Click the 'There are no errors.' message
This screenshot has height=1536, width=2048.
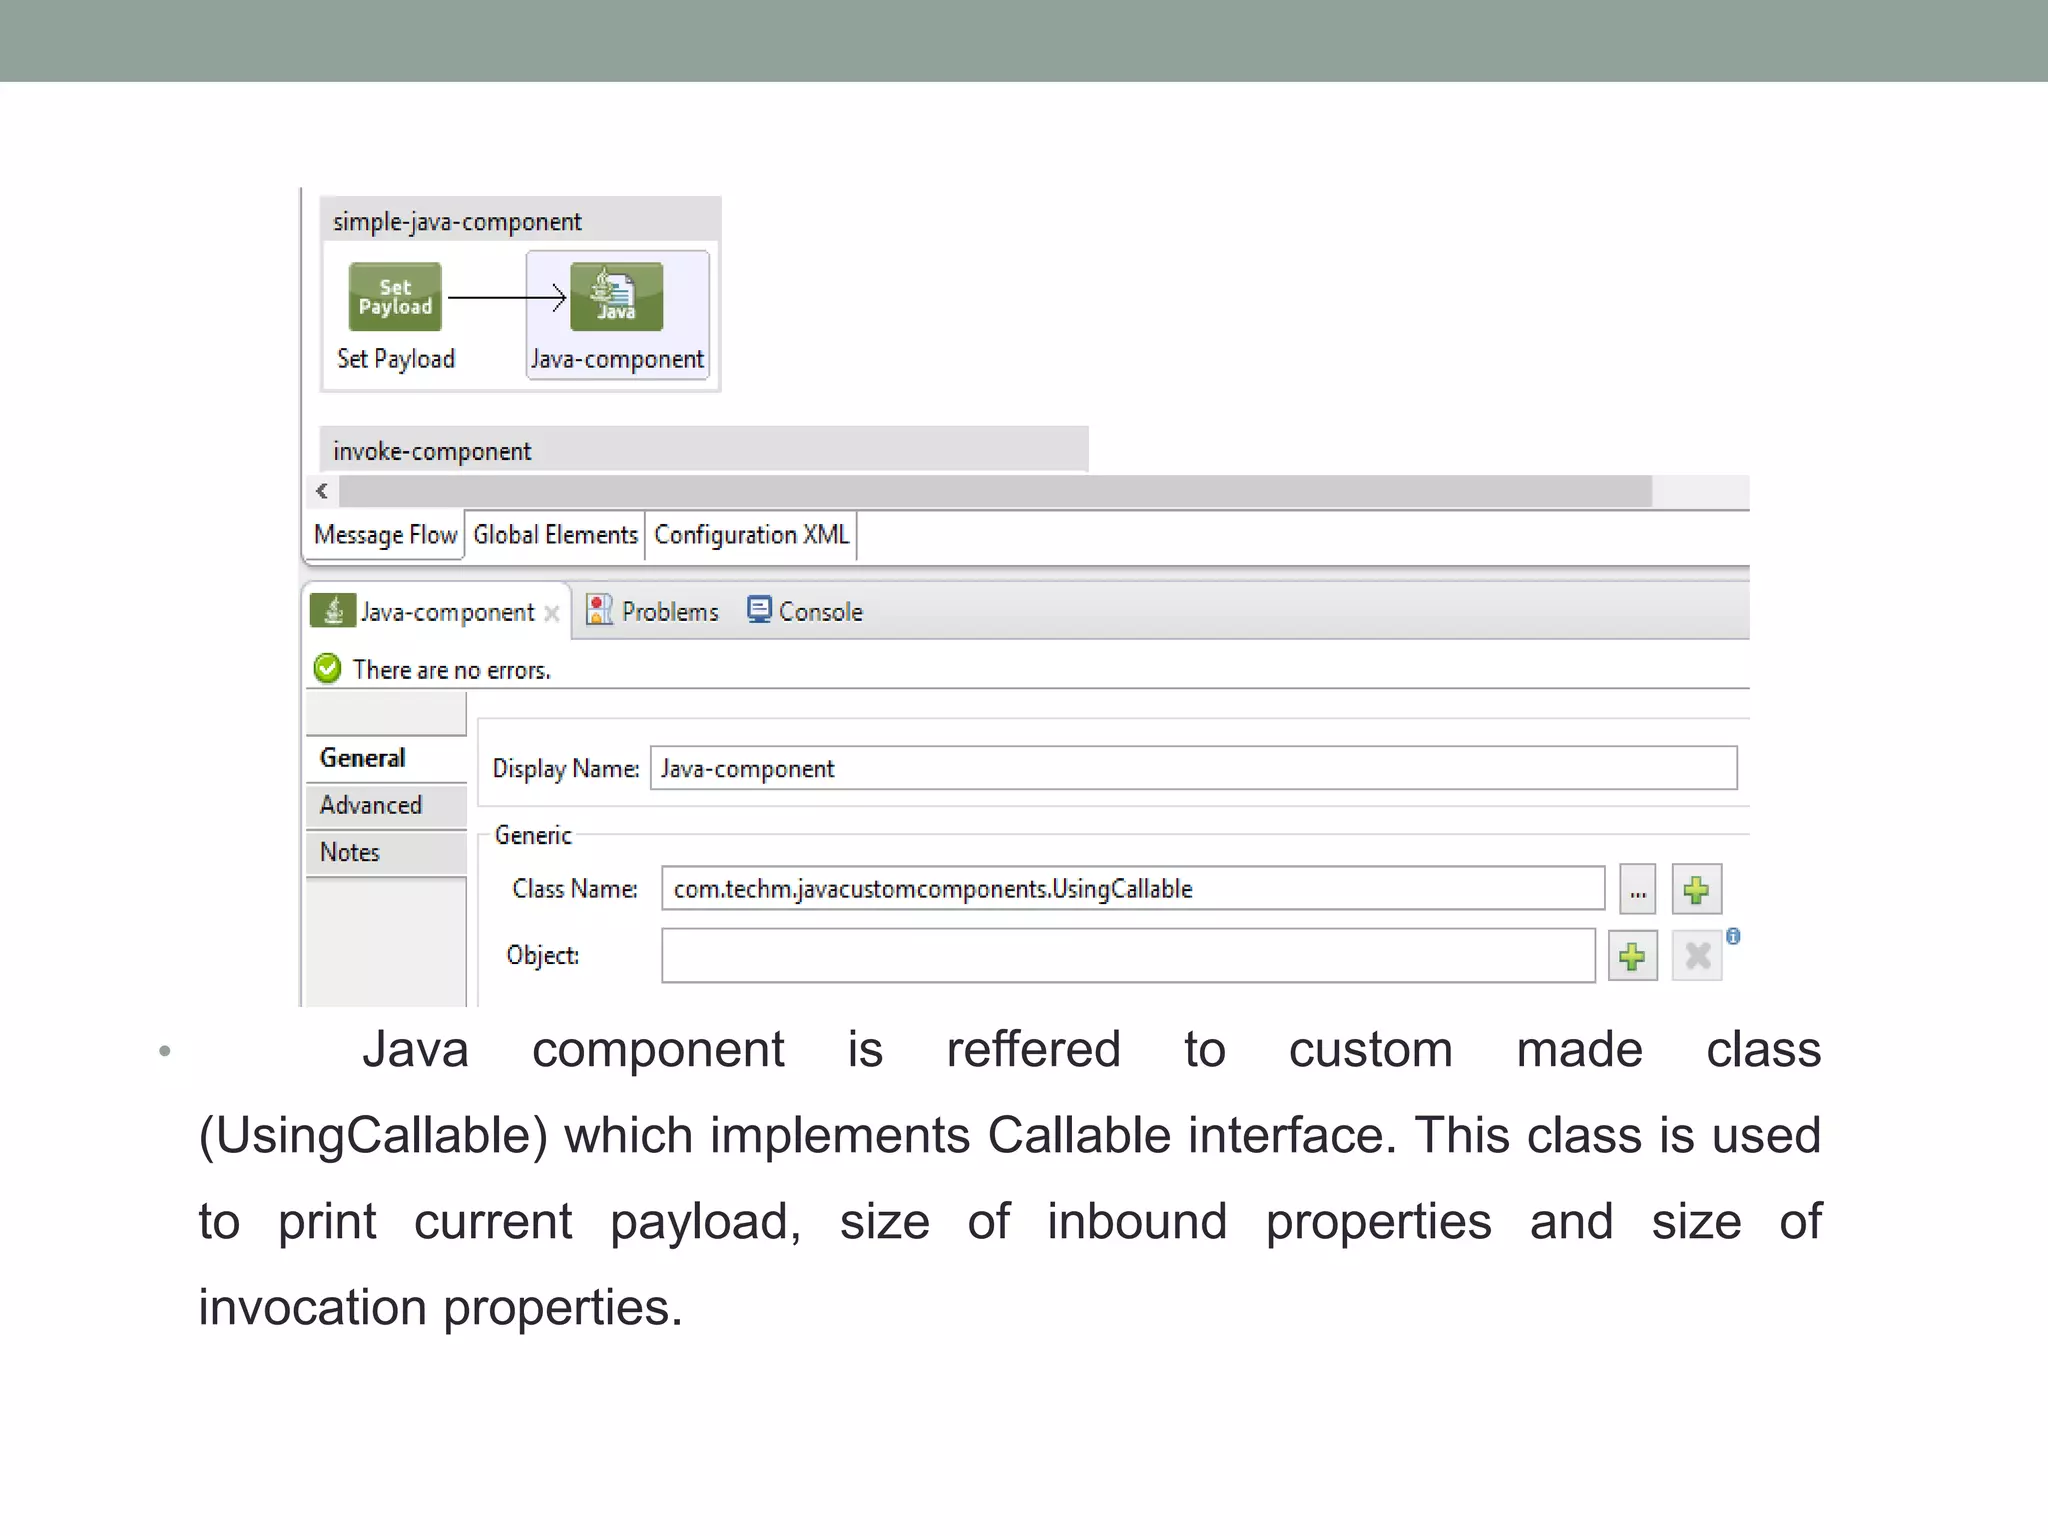(452, 670)
